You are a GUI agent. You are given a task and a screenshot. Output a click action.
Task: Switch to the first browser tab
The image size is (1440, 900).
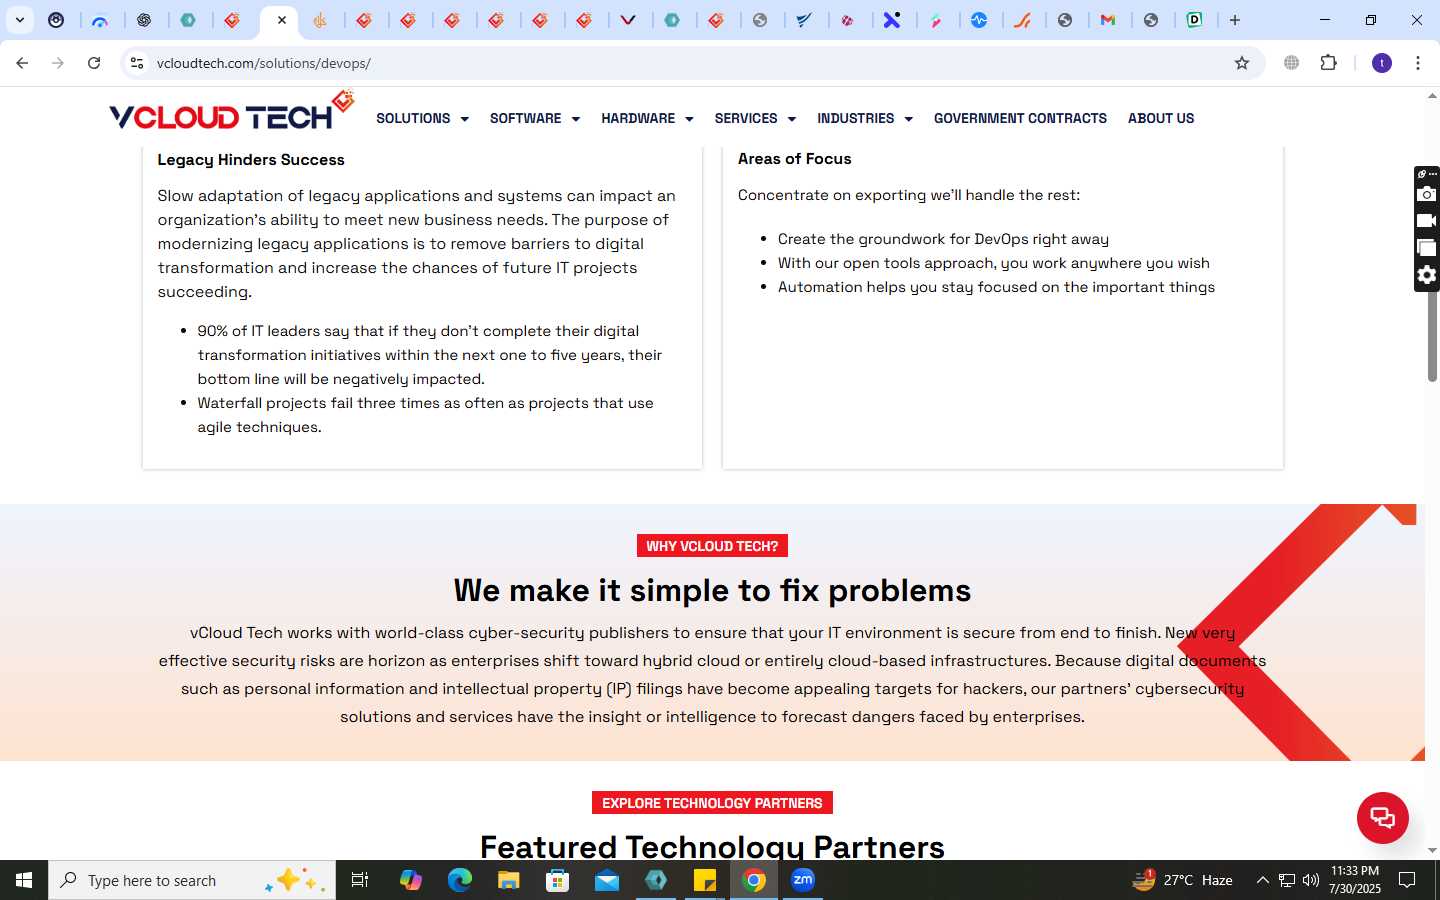click(57, 20)
